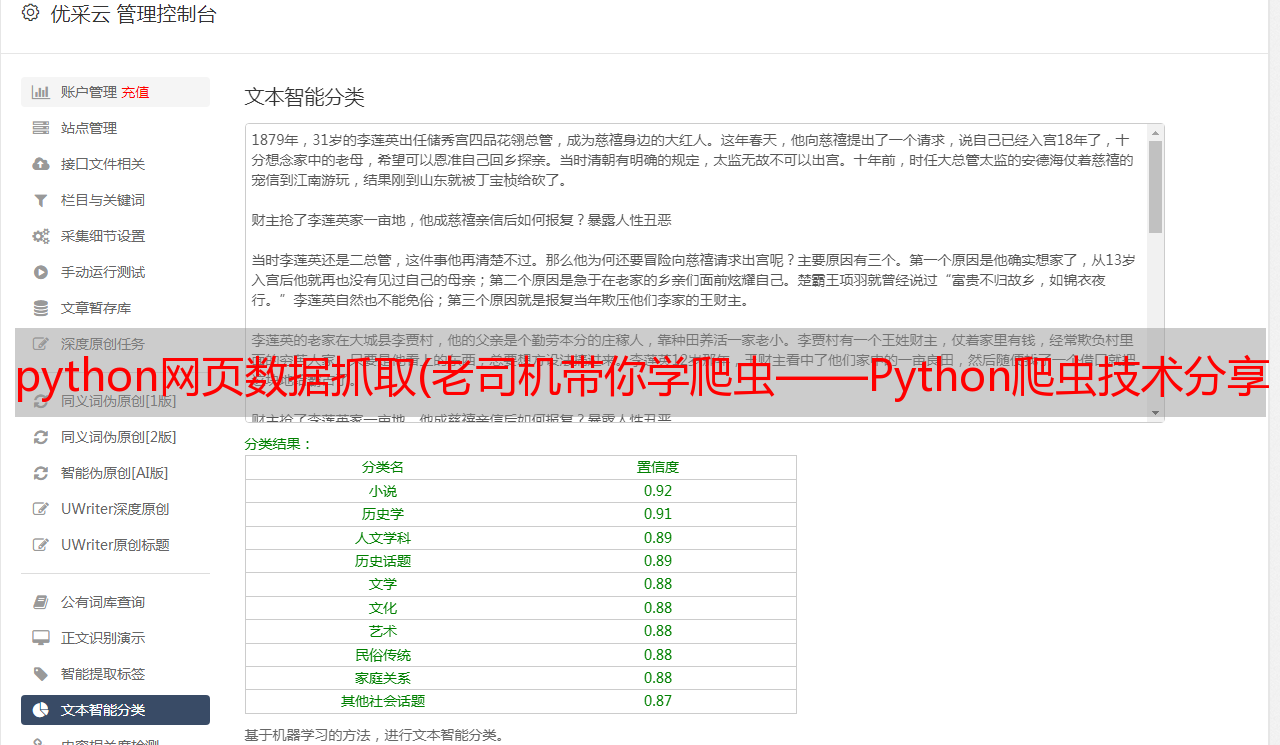The image size is (1280, 745).
Task: Open the 深度原创任务 sidebar entry
Action: pos(103,344)
